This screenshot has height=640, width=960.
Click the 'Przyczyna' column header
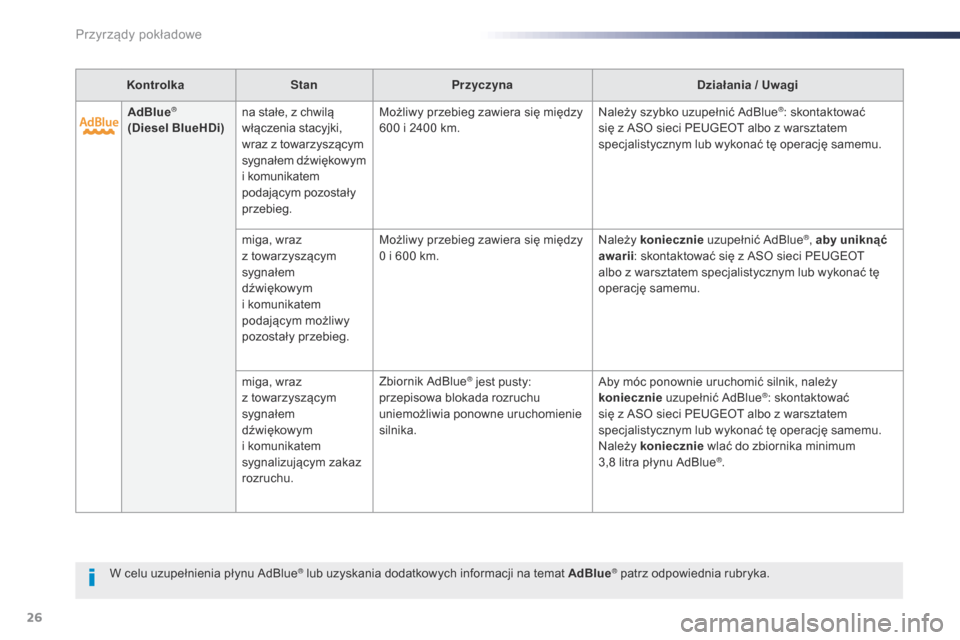tap(482, 85)
